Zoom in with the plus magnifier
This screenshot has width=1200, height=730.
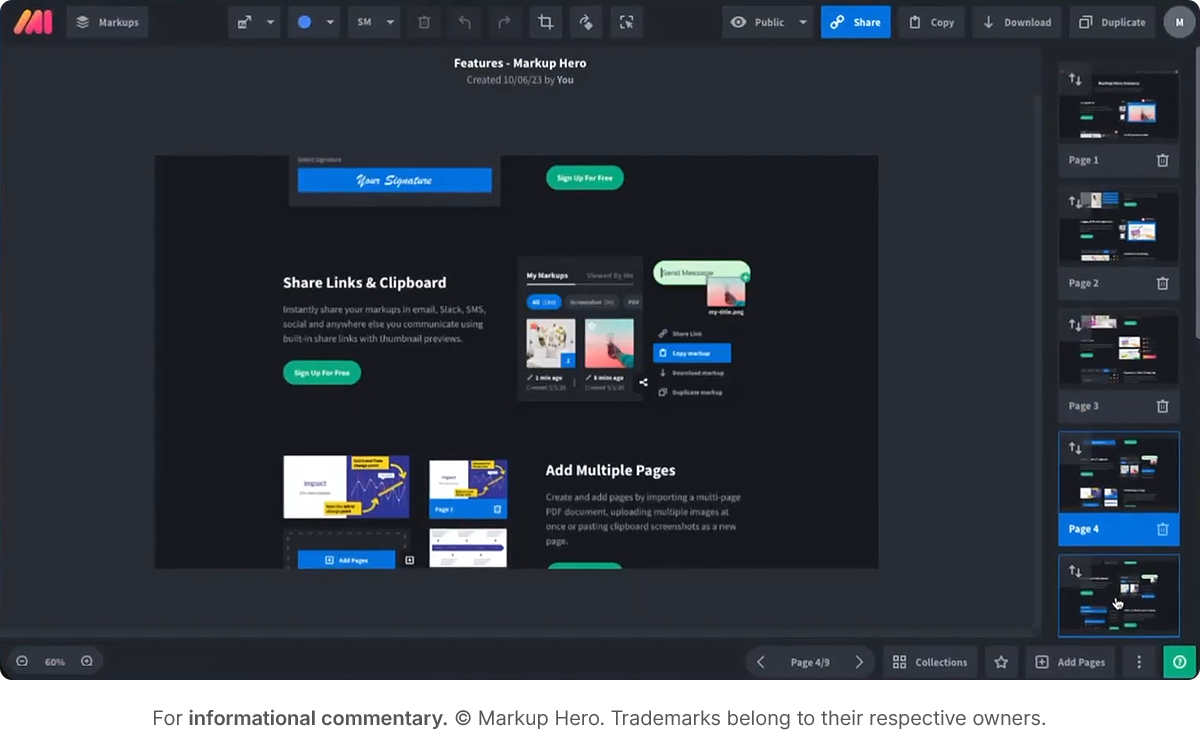87,661
